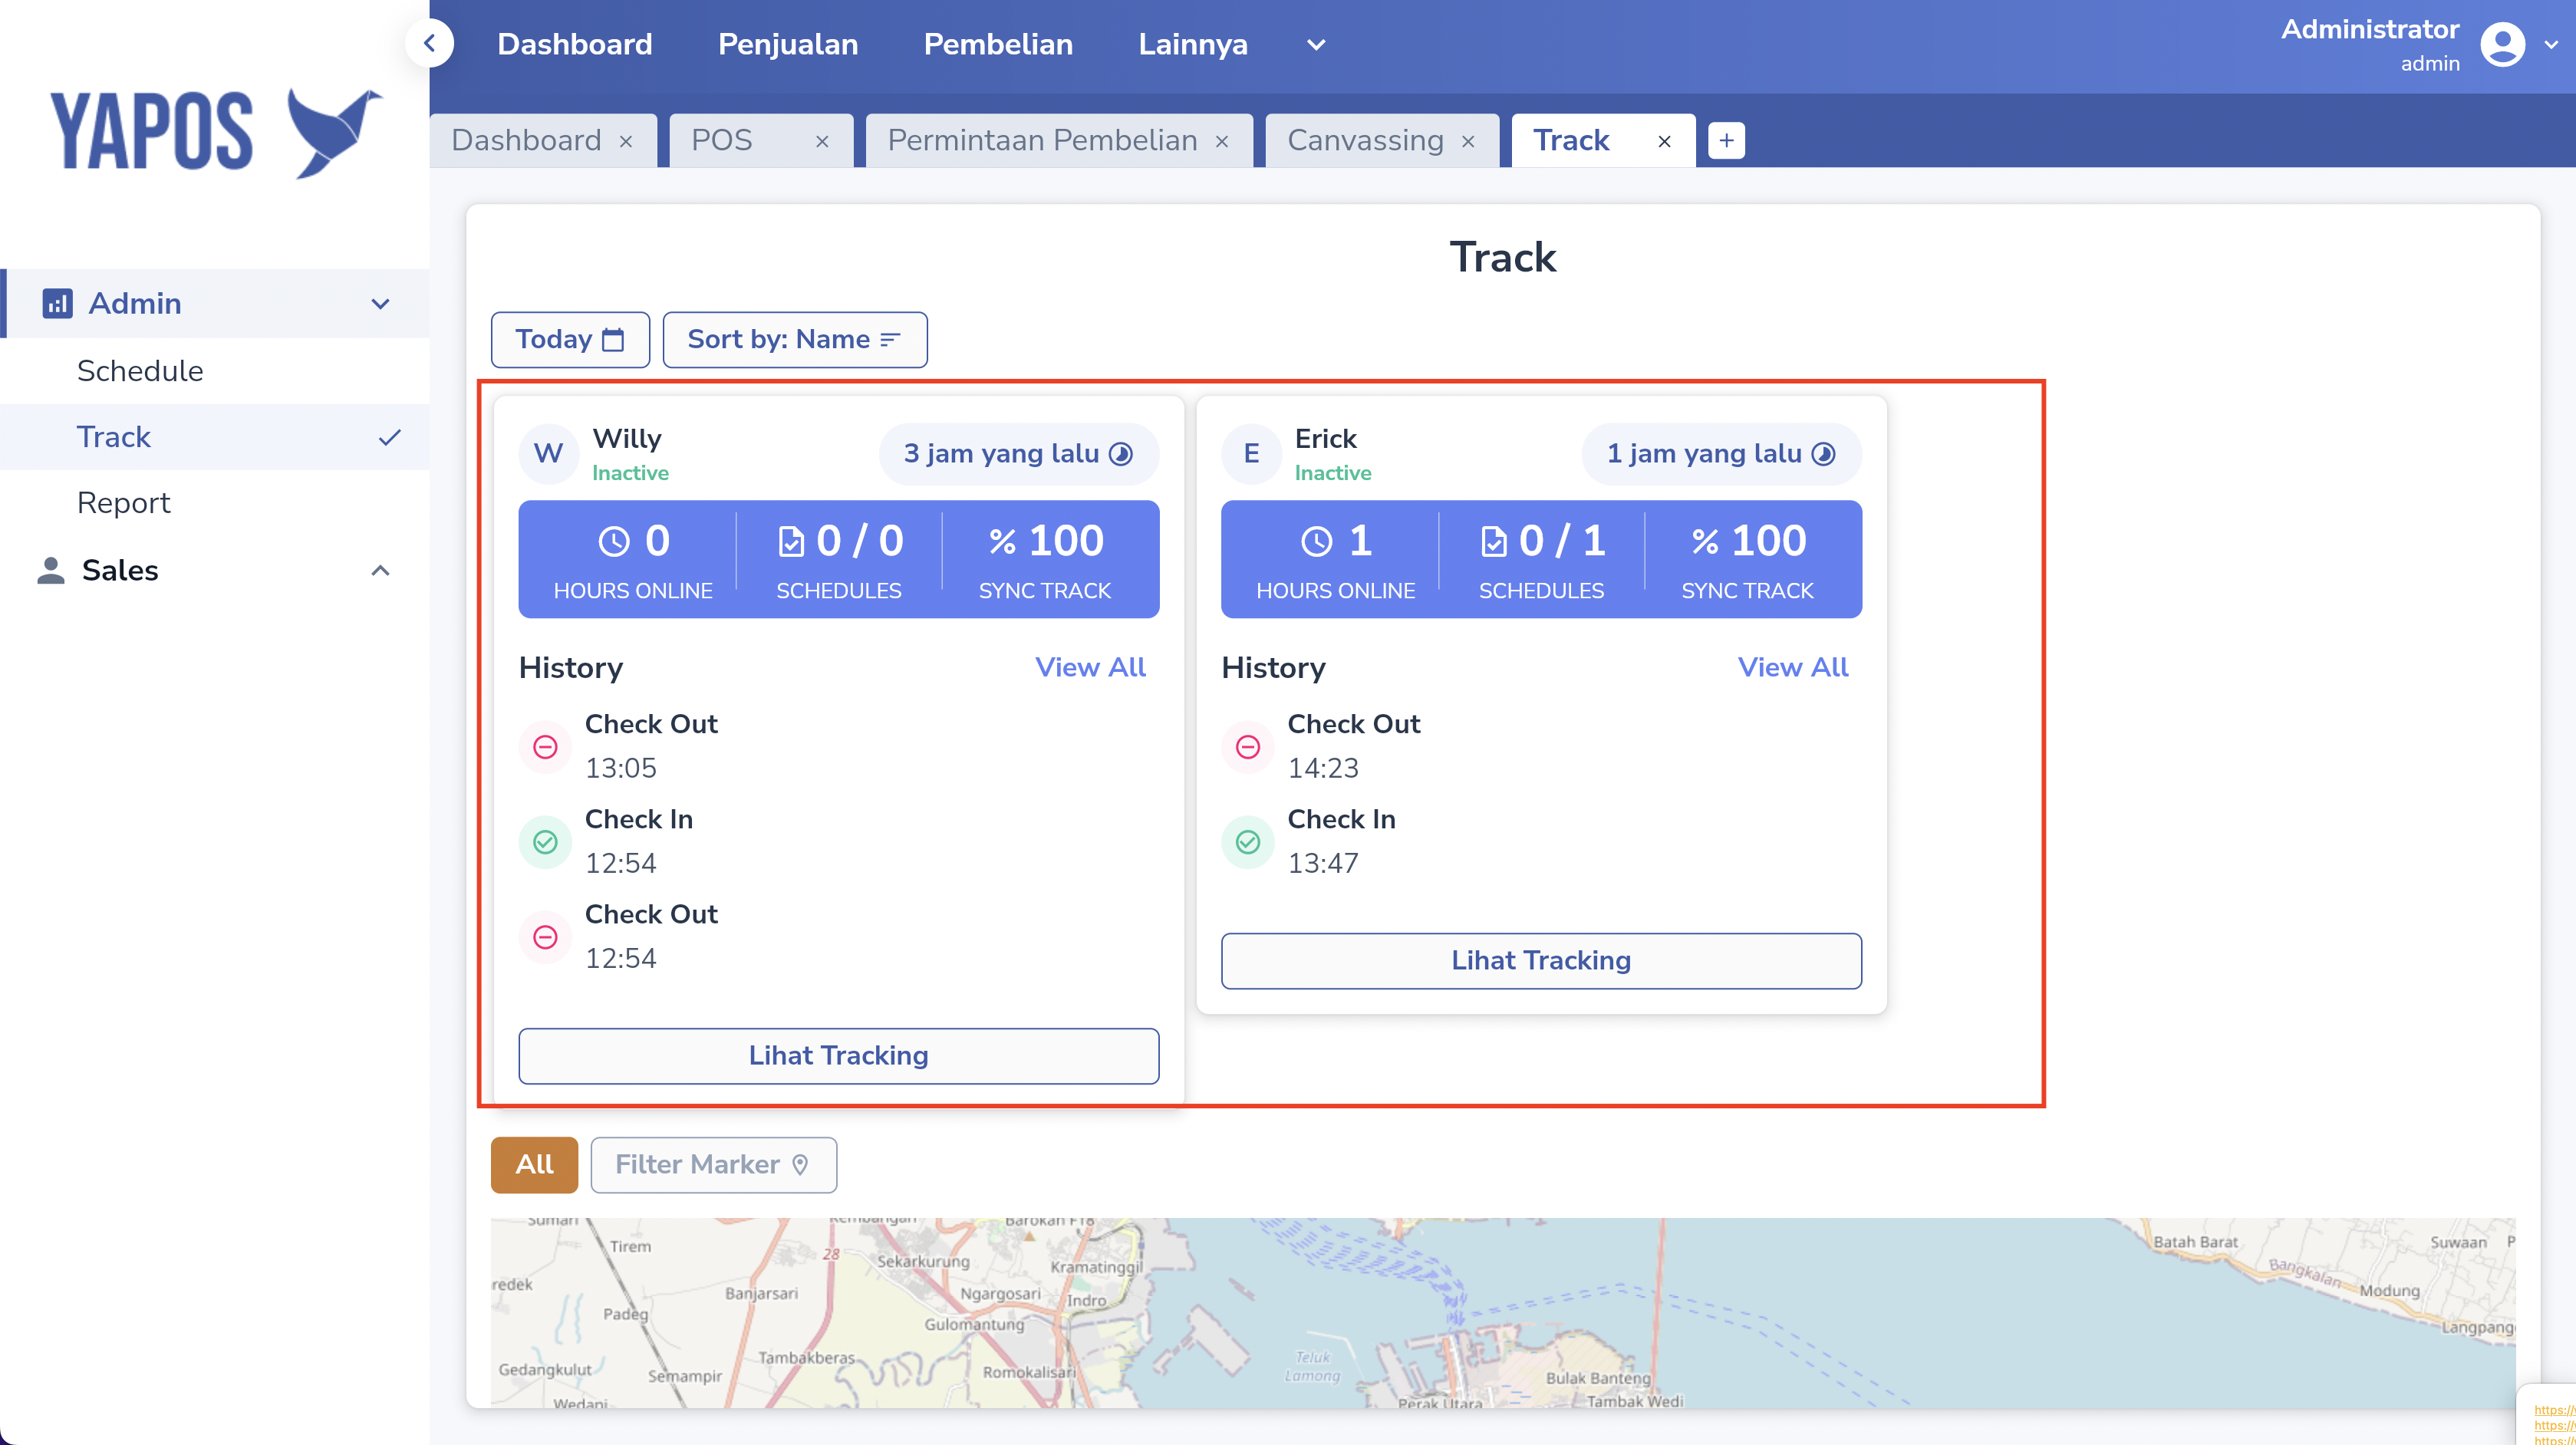The height and width of the screenshot is (1445, 2576).
Task: Open the Penjualan menu
Action: tap(788, 44)
